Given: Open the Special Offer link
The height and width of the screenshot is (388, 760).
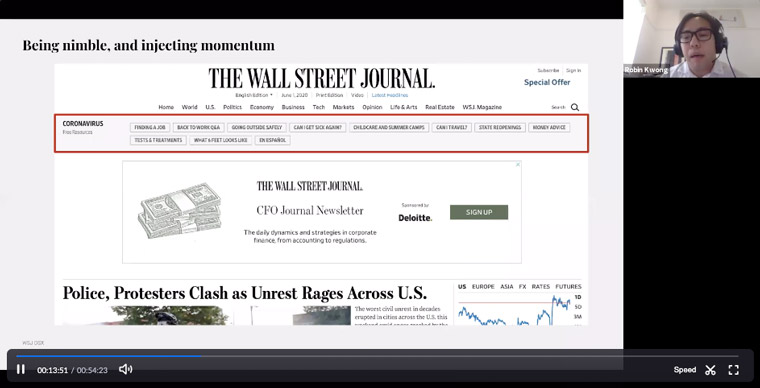Looking at the screenshot, I should (547, 82).
